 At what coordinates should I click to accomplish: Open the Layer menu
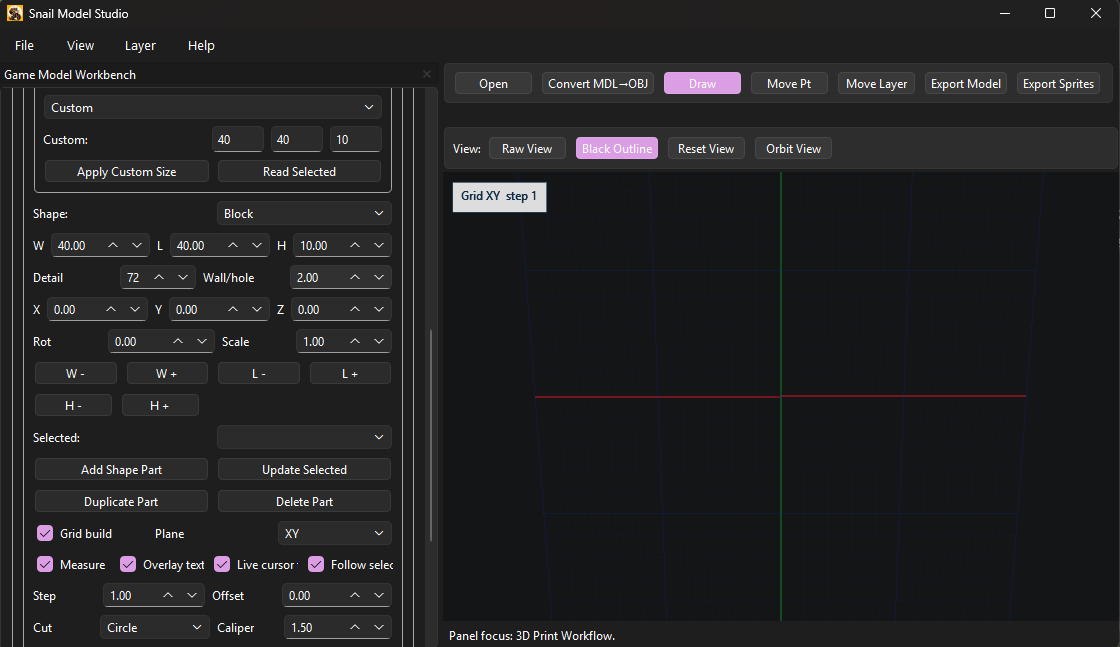(x=140, y=45)
